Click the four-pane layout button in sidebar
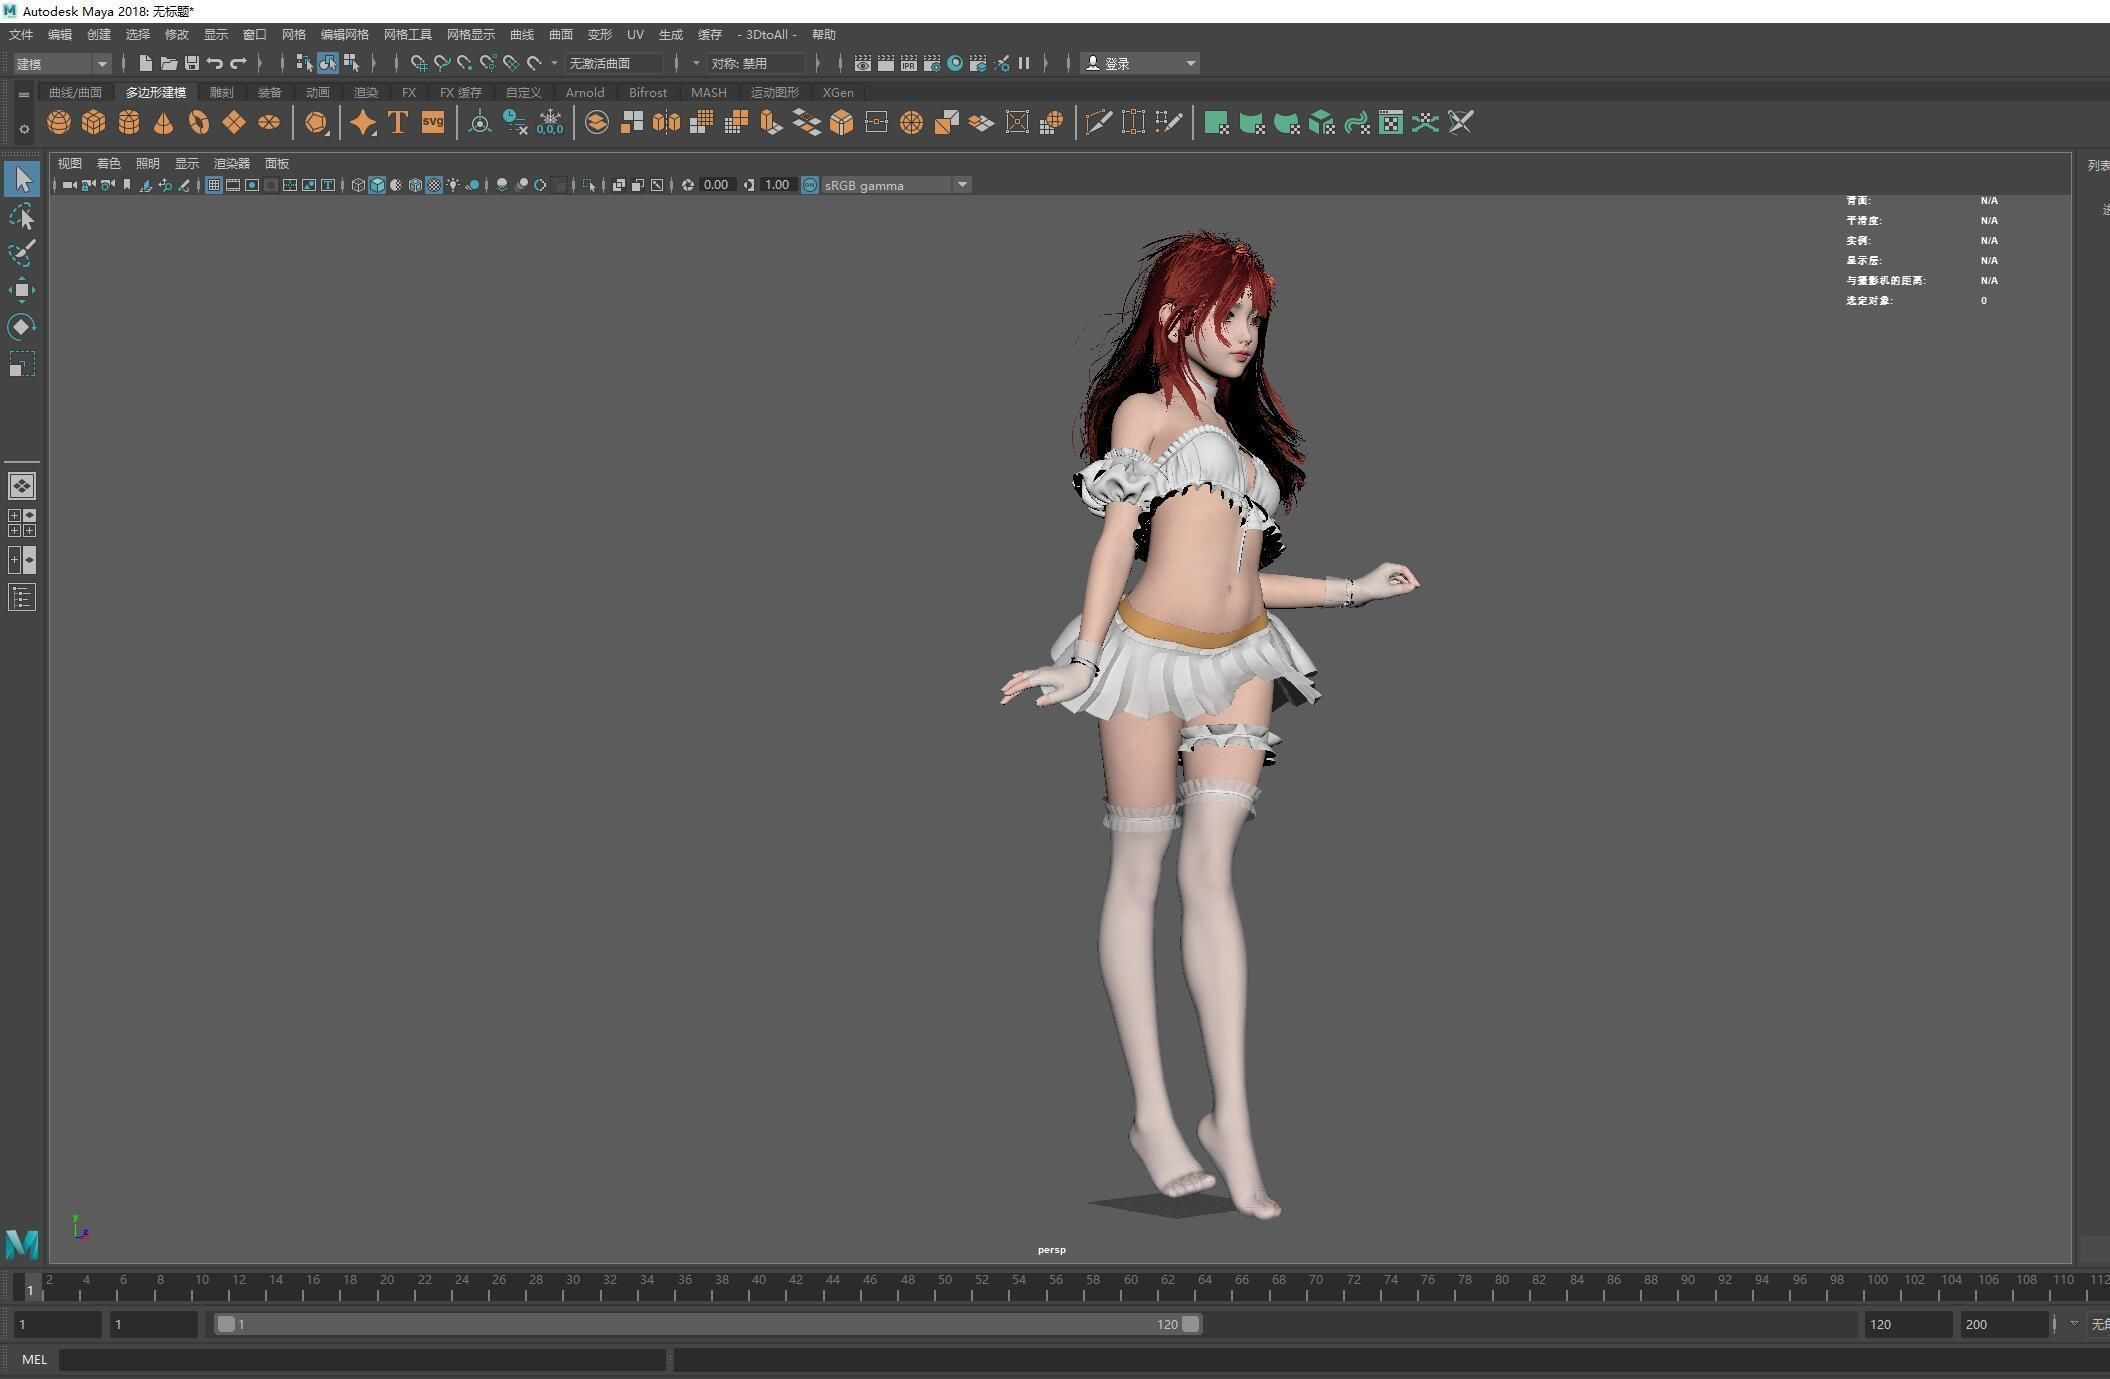The image size is (2110, 1379). [22, 523]
